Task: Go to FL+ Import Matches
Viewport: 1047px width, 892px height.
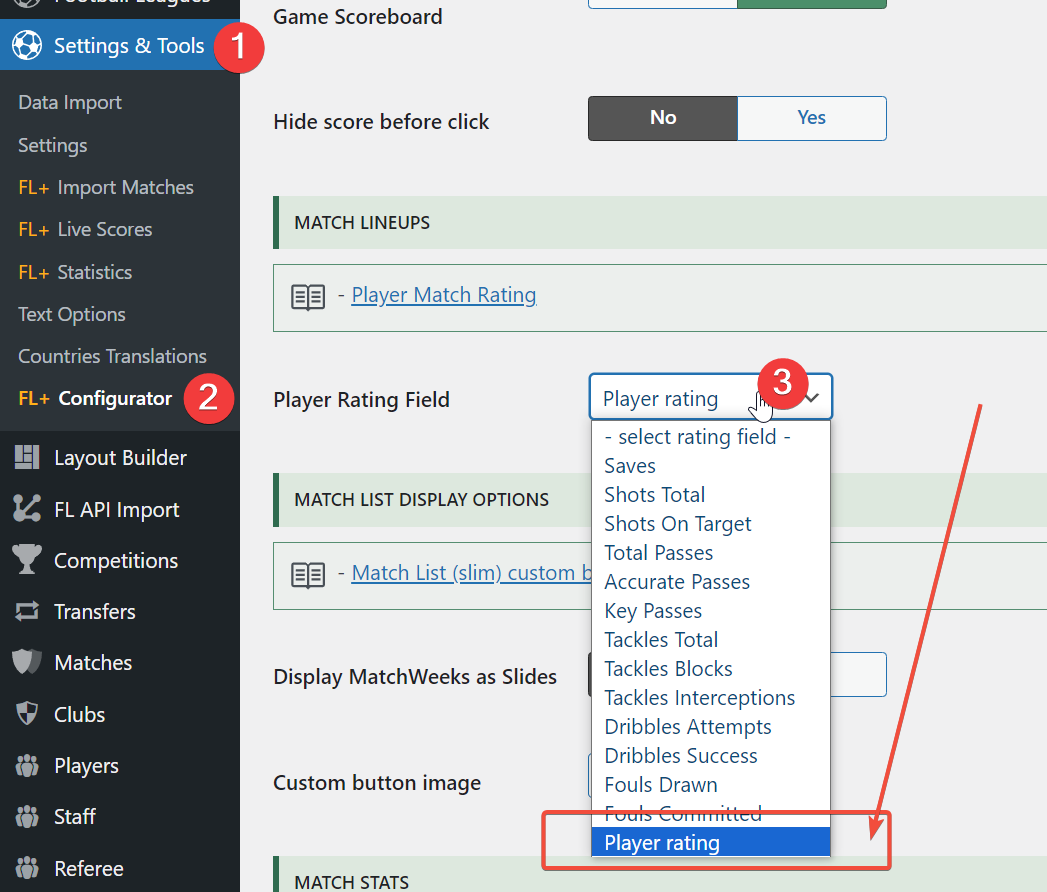Action: pos(106,187)
